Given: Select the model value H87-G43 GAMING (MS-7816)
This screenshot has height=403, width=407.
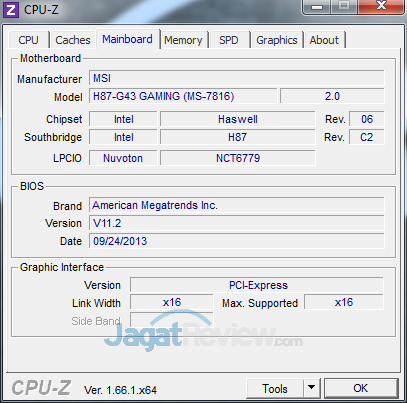Looking at the screenshot, I should pyautogui.click(x=183, y=96).
